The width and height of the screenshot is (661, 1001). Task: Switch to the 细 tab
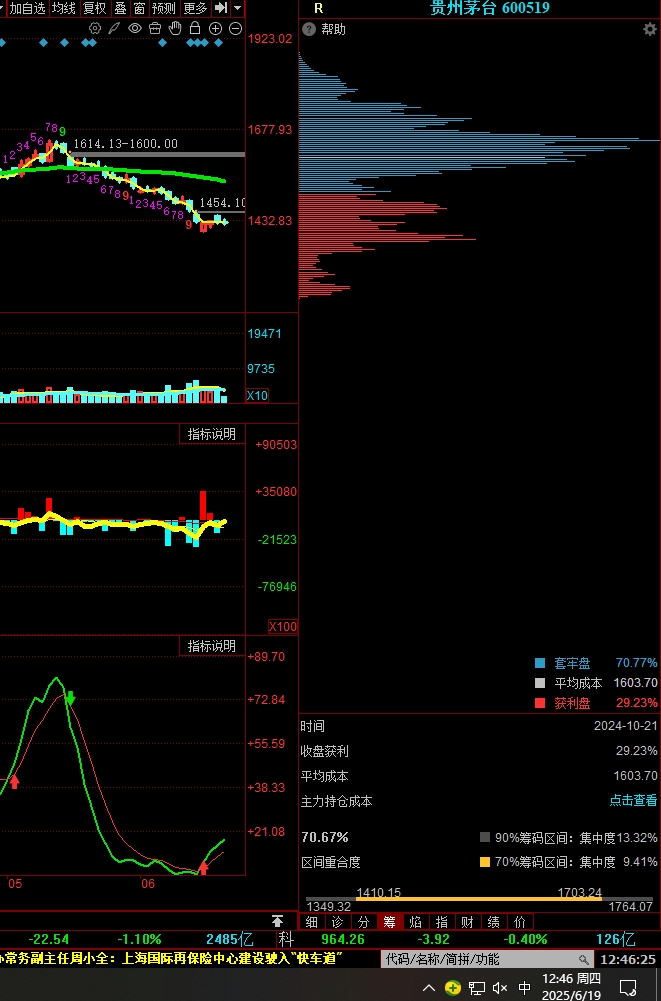[311, 921]
